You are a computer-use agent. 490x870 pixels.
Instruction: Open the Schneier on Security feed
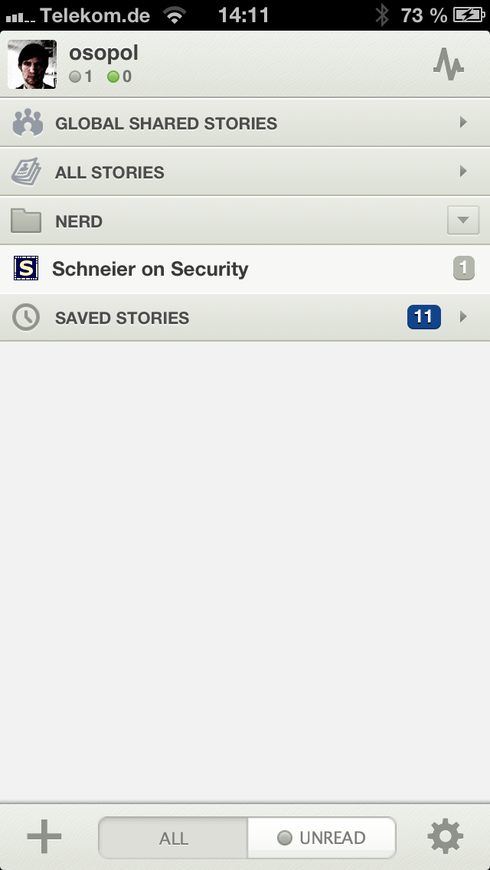click(245, 269)
